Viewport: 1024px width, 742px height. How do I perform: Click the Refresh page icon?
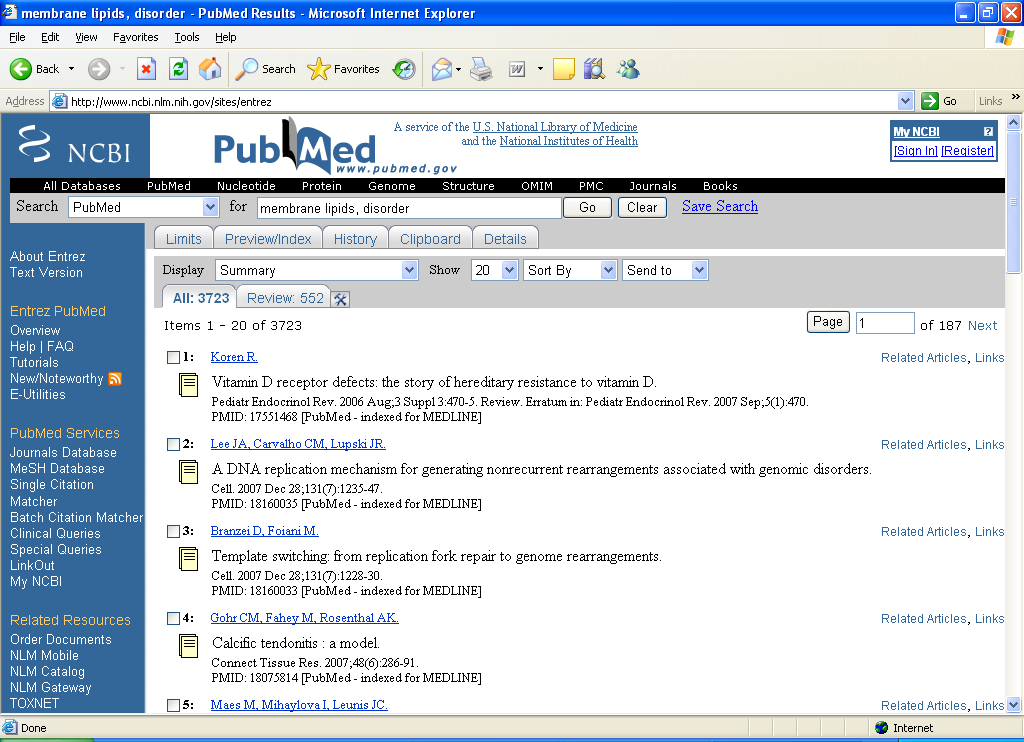pyautogui.click(x=178, y=69)
